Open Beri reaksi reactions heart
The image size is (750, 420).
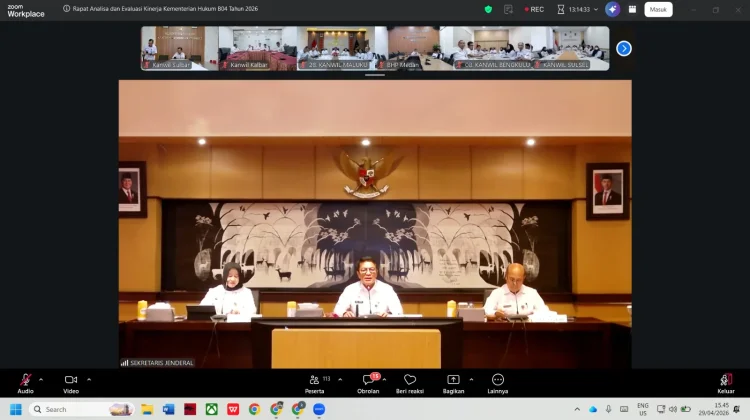point(410,384)
